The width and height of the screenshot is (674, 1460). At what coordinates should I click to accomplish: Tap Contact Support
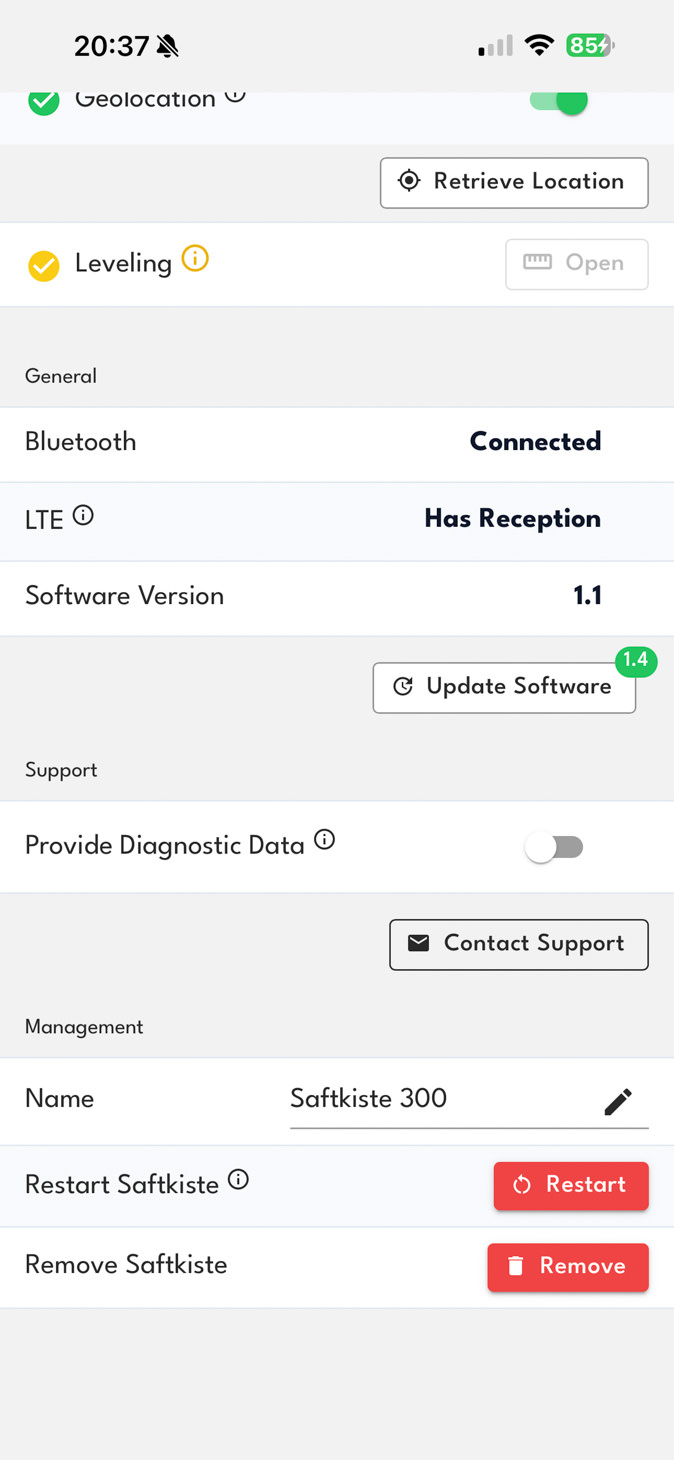(518, 944)
